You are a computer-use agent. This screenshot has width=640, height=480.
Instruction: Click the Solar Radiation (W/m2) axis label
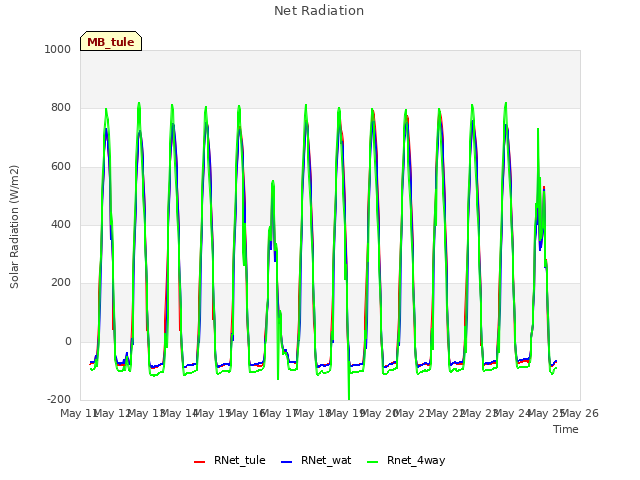point(14,227)
